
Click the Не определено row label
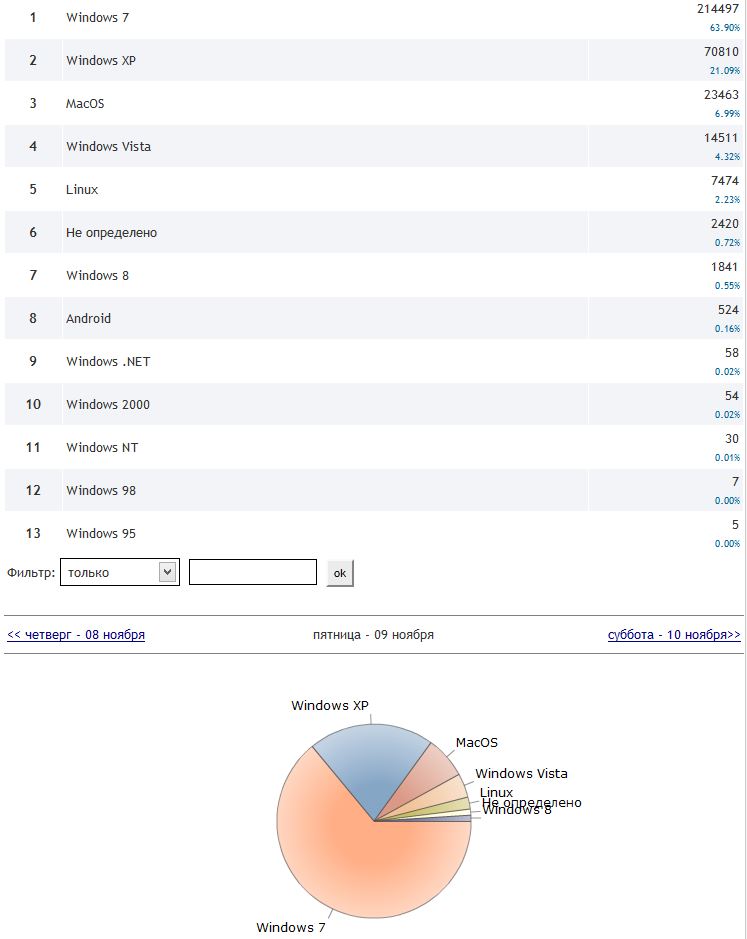pos(111,233)
